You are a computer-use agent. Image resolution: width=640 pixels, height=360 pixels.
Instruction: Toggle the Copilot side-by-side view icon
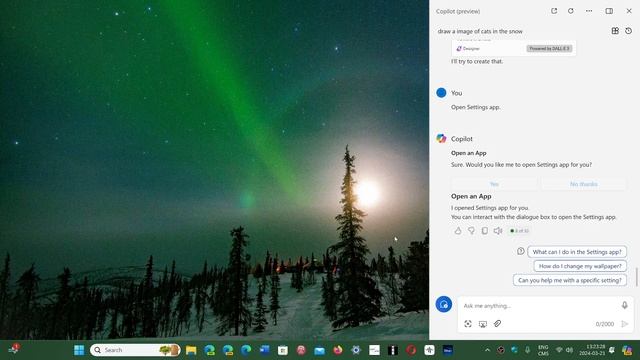(x=609, y=11)
